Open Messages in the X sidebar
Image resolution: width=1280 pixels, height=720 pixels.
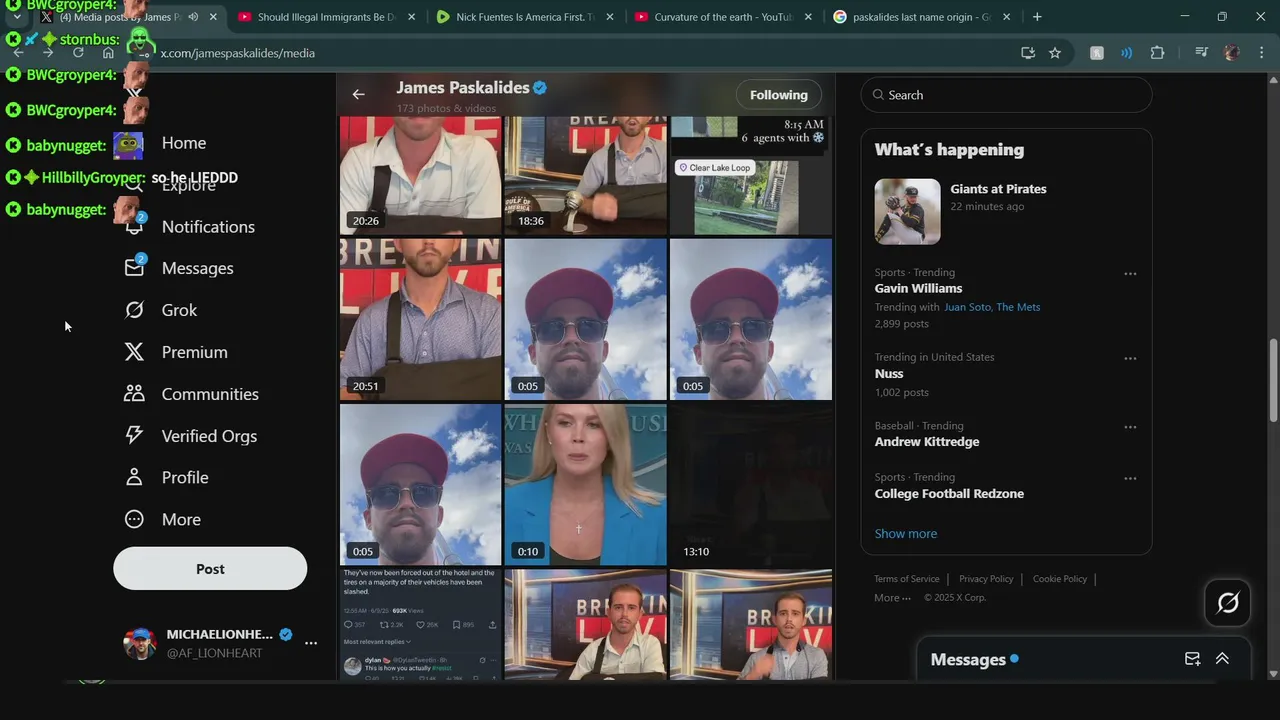pyautogui.click(x=179, y=268)
